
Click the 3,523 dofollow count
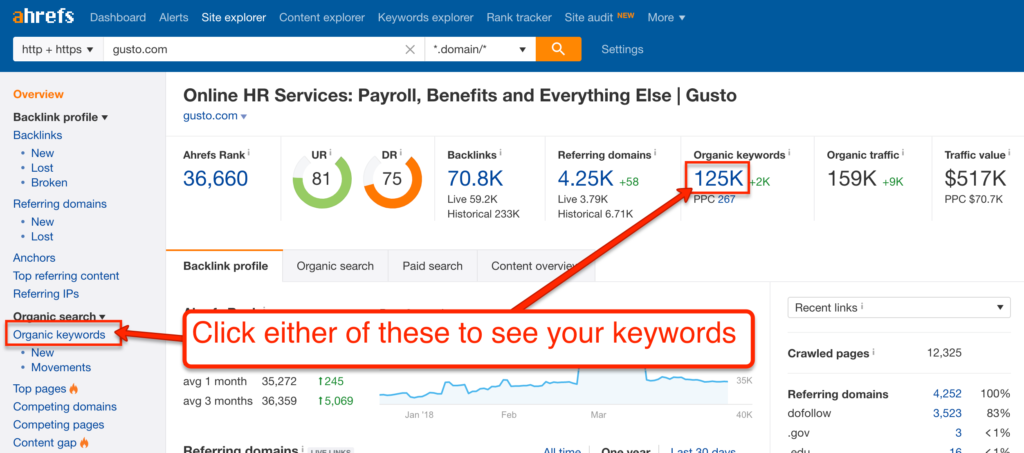pos(946,413)
